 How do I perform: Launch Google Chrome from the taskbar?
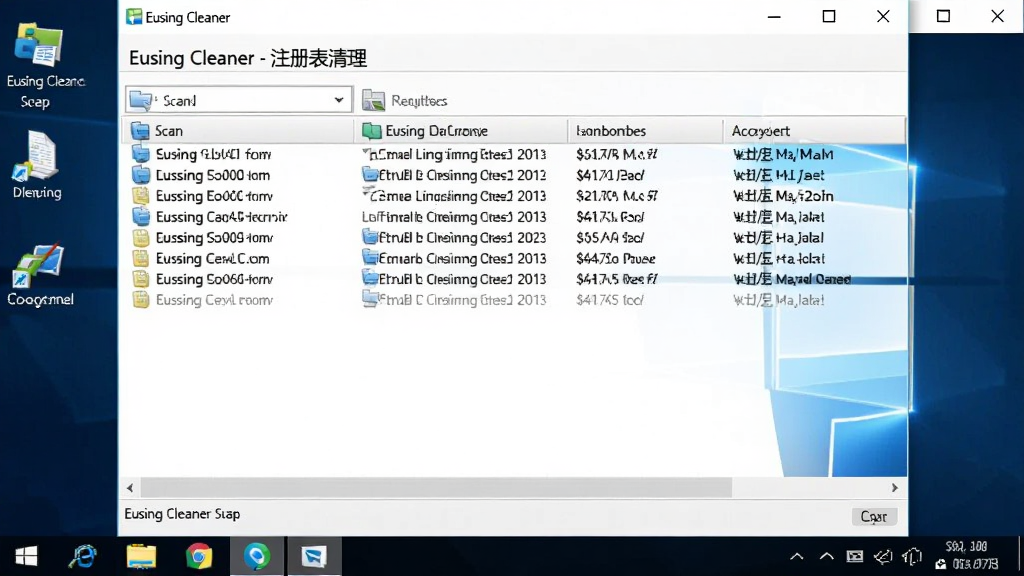[199, 556]
